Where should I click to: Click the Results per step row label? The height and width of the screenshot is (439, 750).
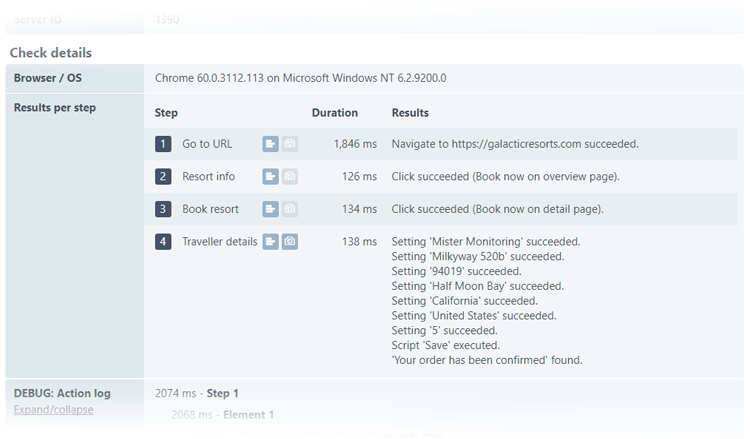[55, 108]
